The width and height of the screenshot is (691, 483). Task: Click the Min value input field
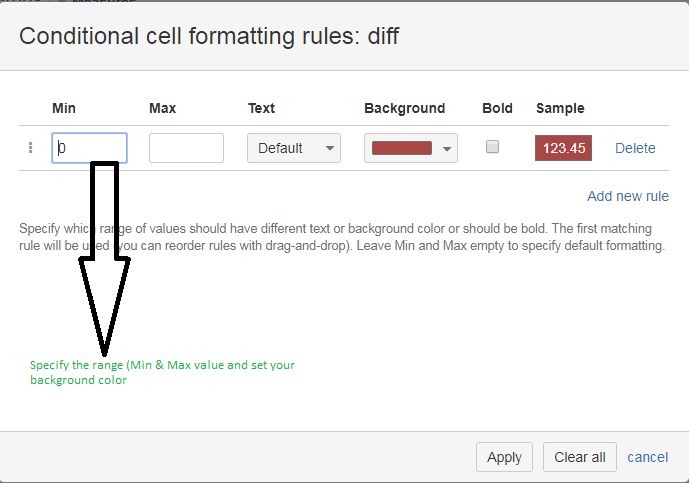click(x=89, y=148)
